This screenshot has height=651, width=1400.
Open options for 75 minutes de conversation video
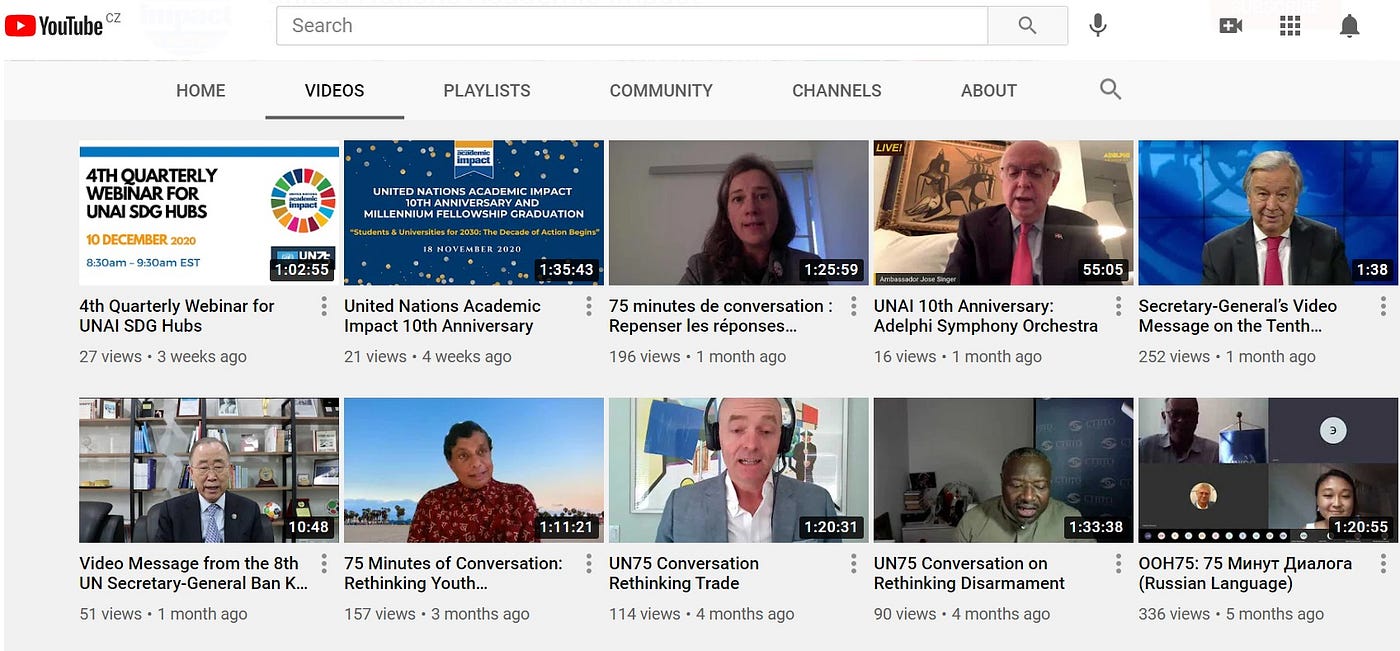pos(854,306)
